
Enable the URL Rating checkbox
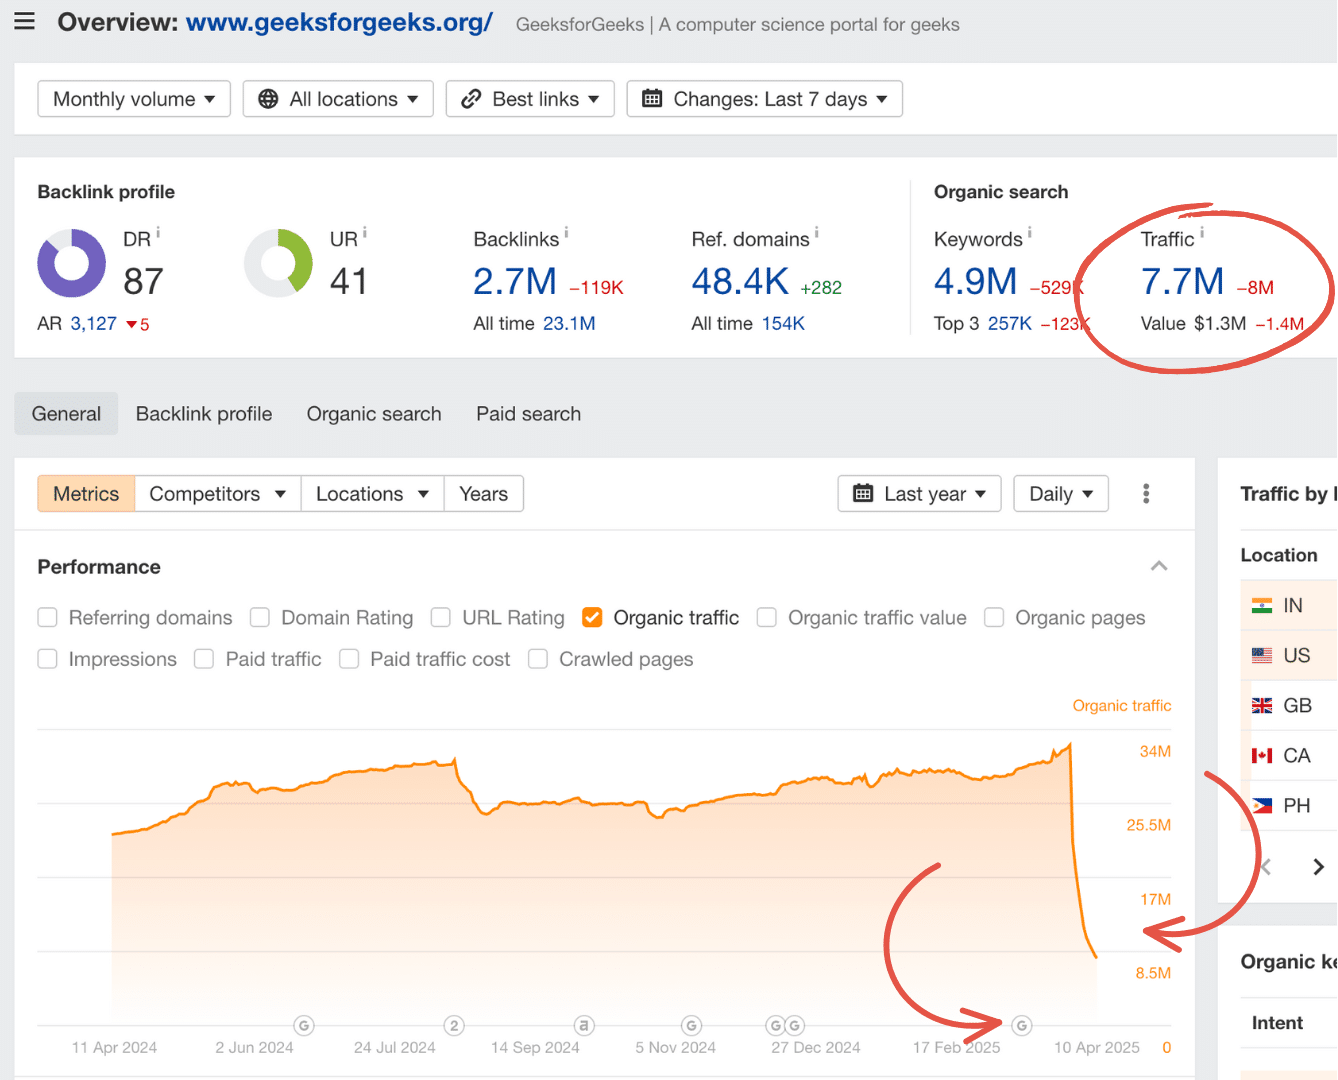441,618
